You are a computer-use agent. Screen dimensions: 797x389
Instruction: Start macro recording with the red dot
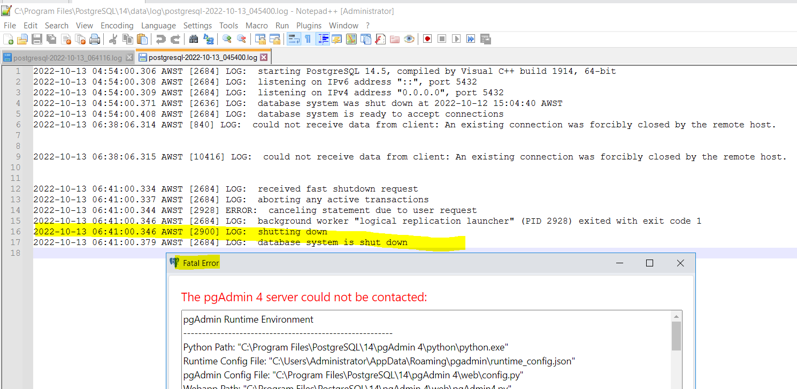pyautogui.click(x=427, y=39)
